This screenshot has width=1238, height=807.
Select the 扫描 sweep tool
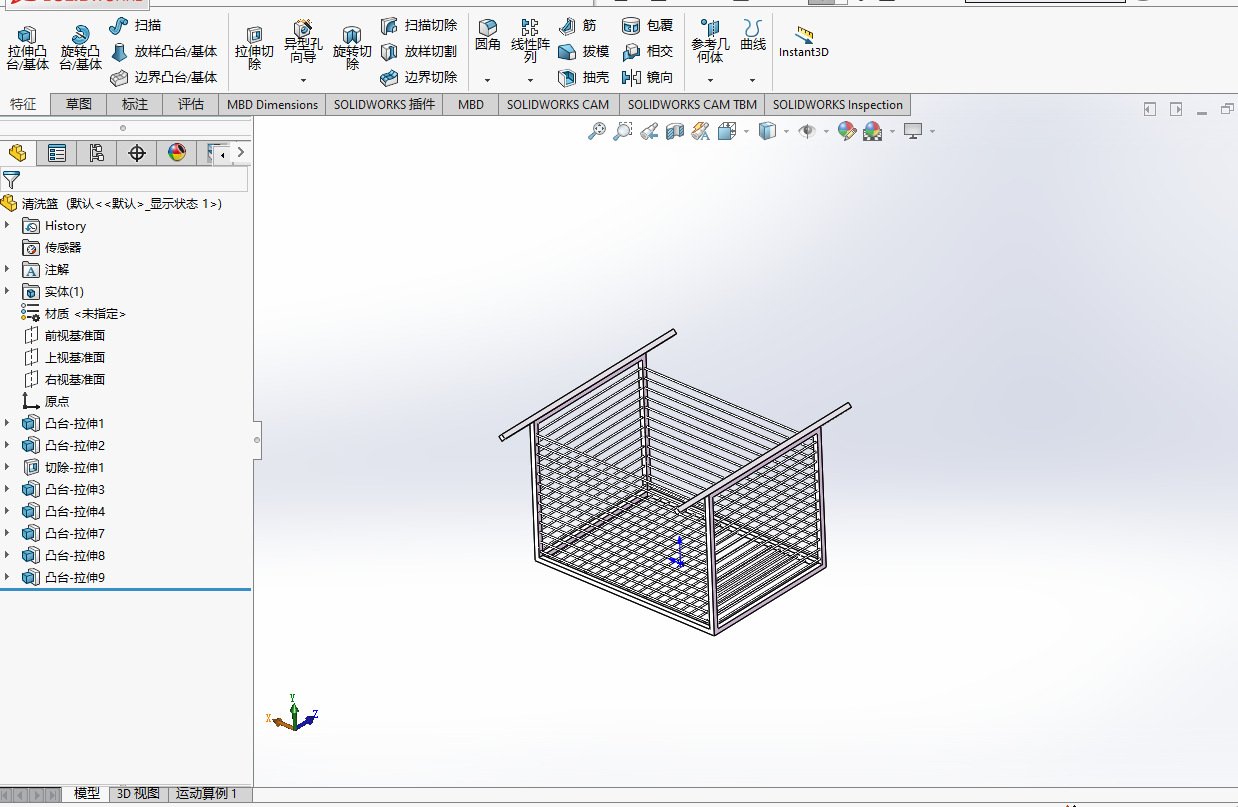(135, 25)
